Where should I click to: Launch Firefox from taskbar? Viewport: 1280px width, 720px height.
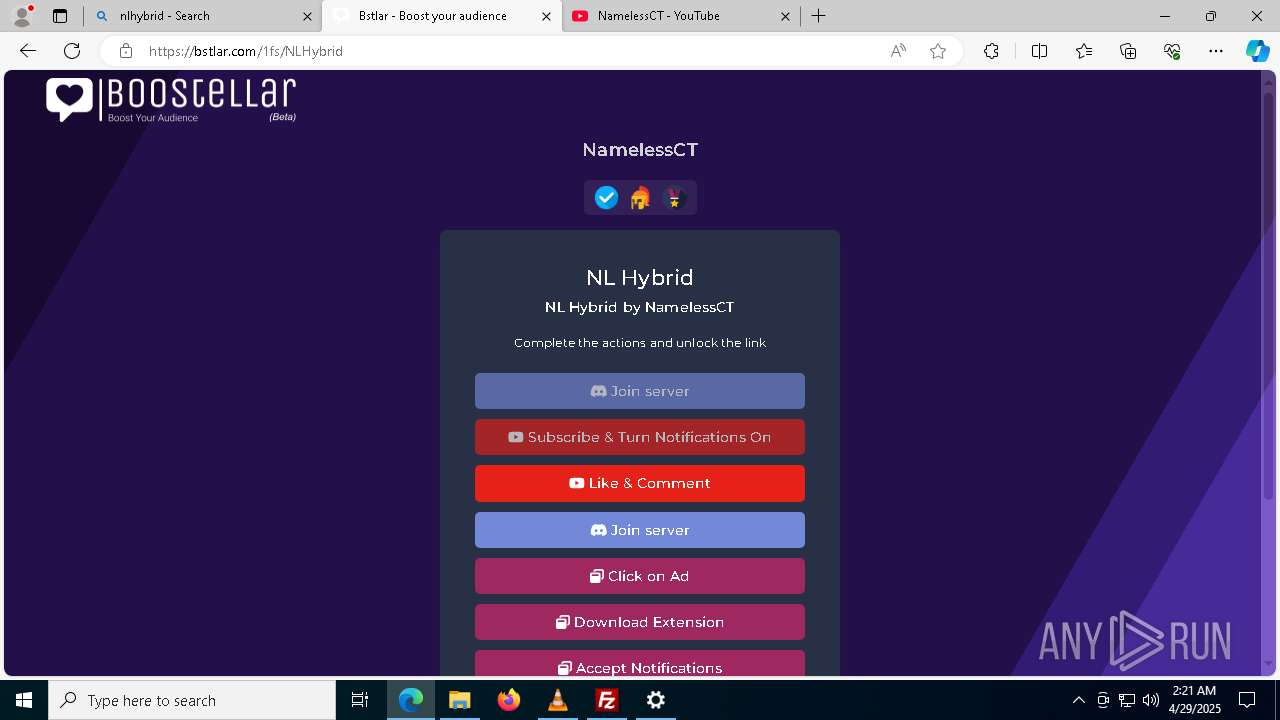click(x=509, y=700)
